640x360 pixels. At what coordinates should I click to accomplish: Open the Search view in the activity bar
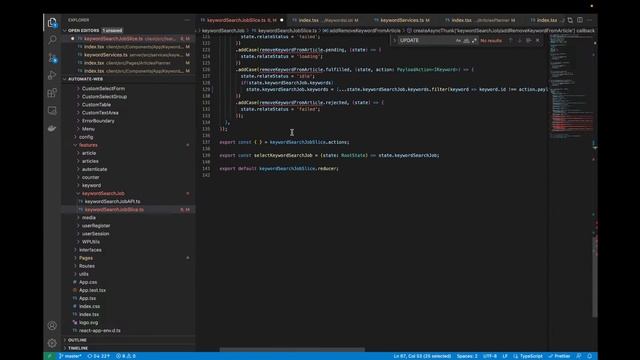[x=52, y=40]
